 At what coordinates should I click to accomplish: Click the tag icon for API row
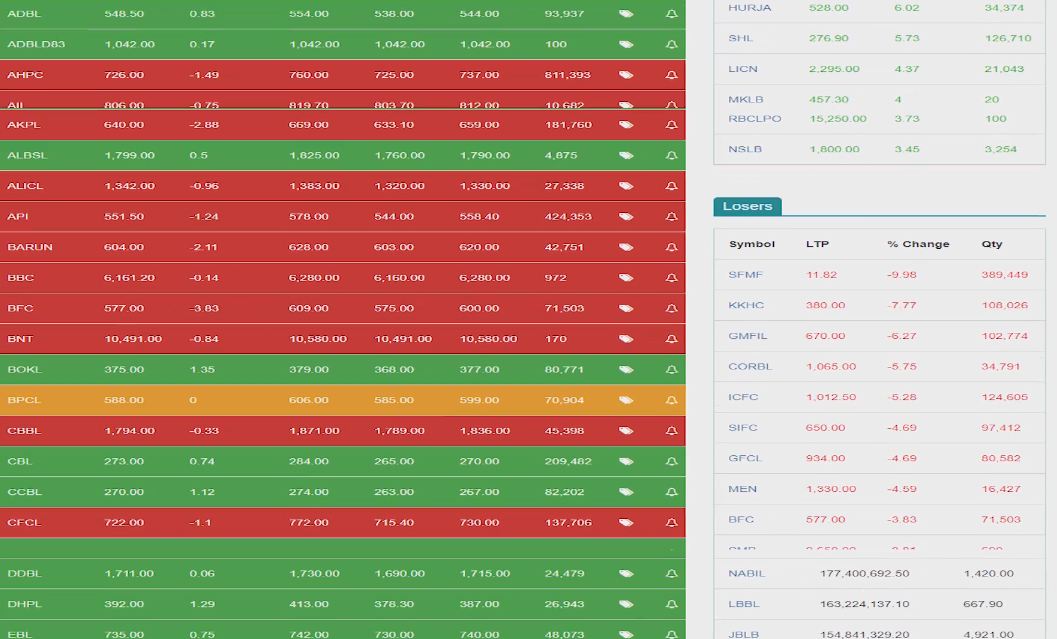click(x=626, y=217)
